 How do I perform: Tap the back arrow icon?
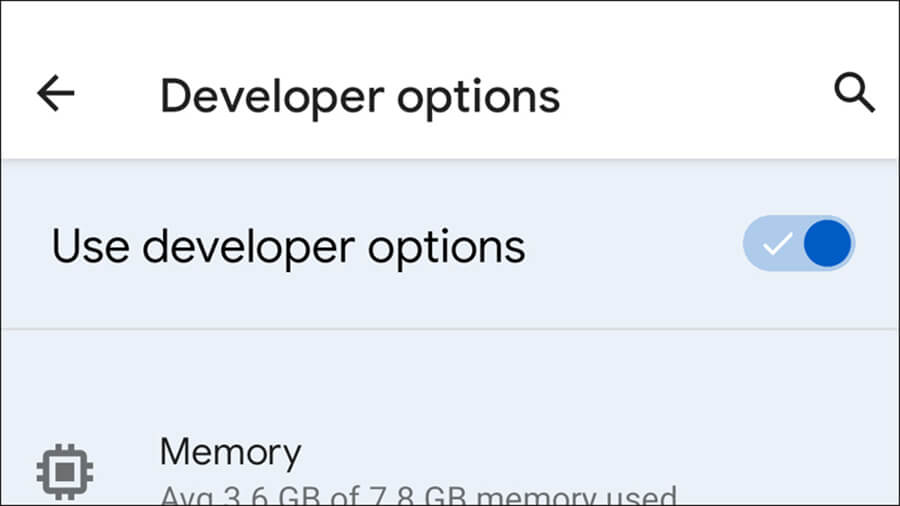click(56, 94)
